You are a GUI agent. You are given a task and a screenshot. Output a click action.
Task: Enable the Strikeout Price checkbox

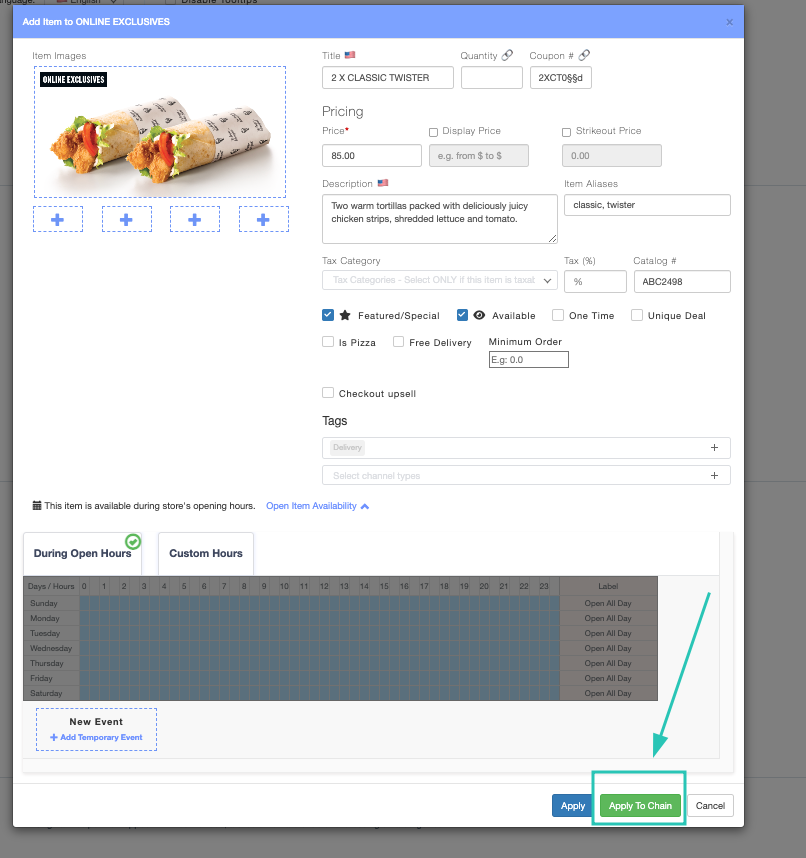tap(566, 132)
